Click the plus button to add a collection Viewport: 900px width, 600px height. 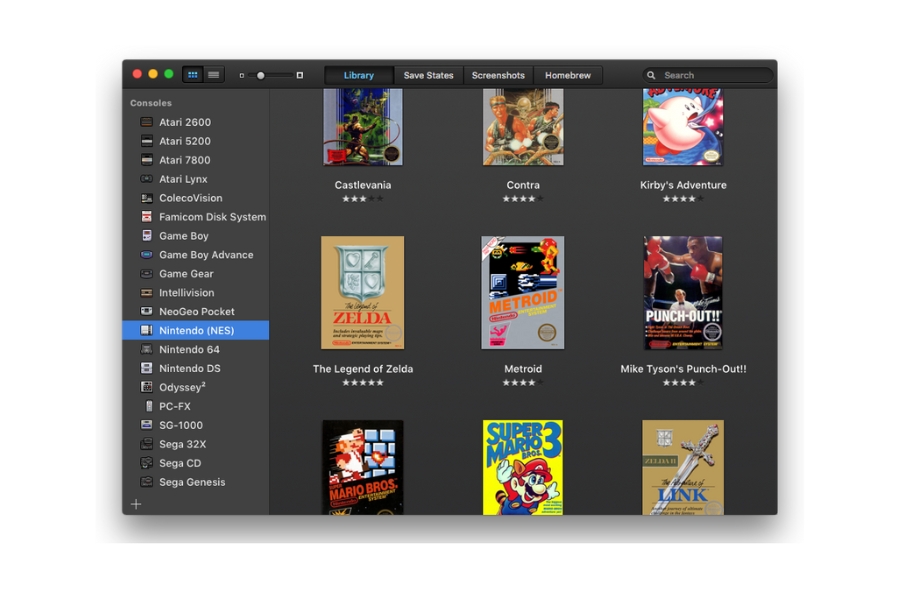click(136, 504)
